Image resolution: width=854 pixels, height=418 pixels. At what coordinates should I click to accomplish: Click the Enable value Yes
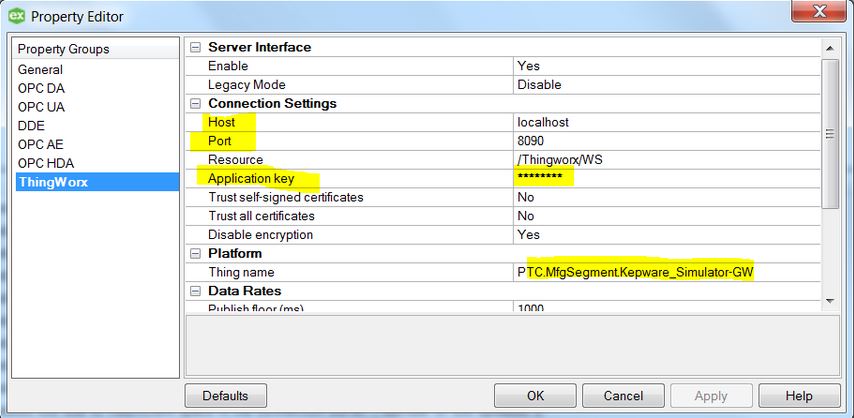[x=667, y=66]
